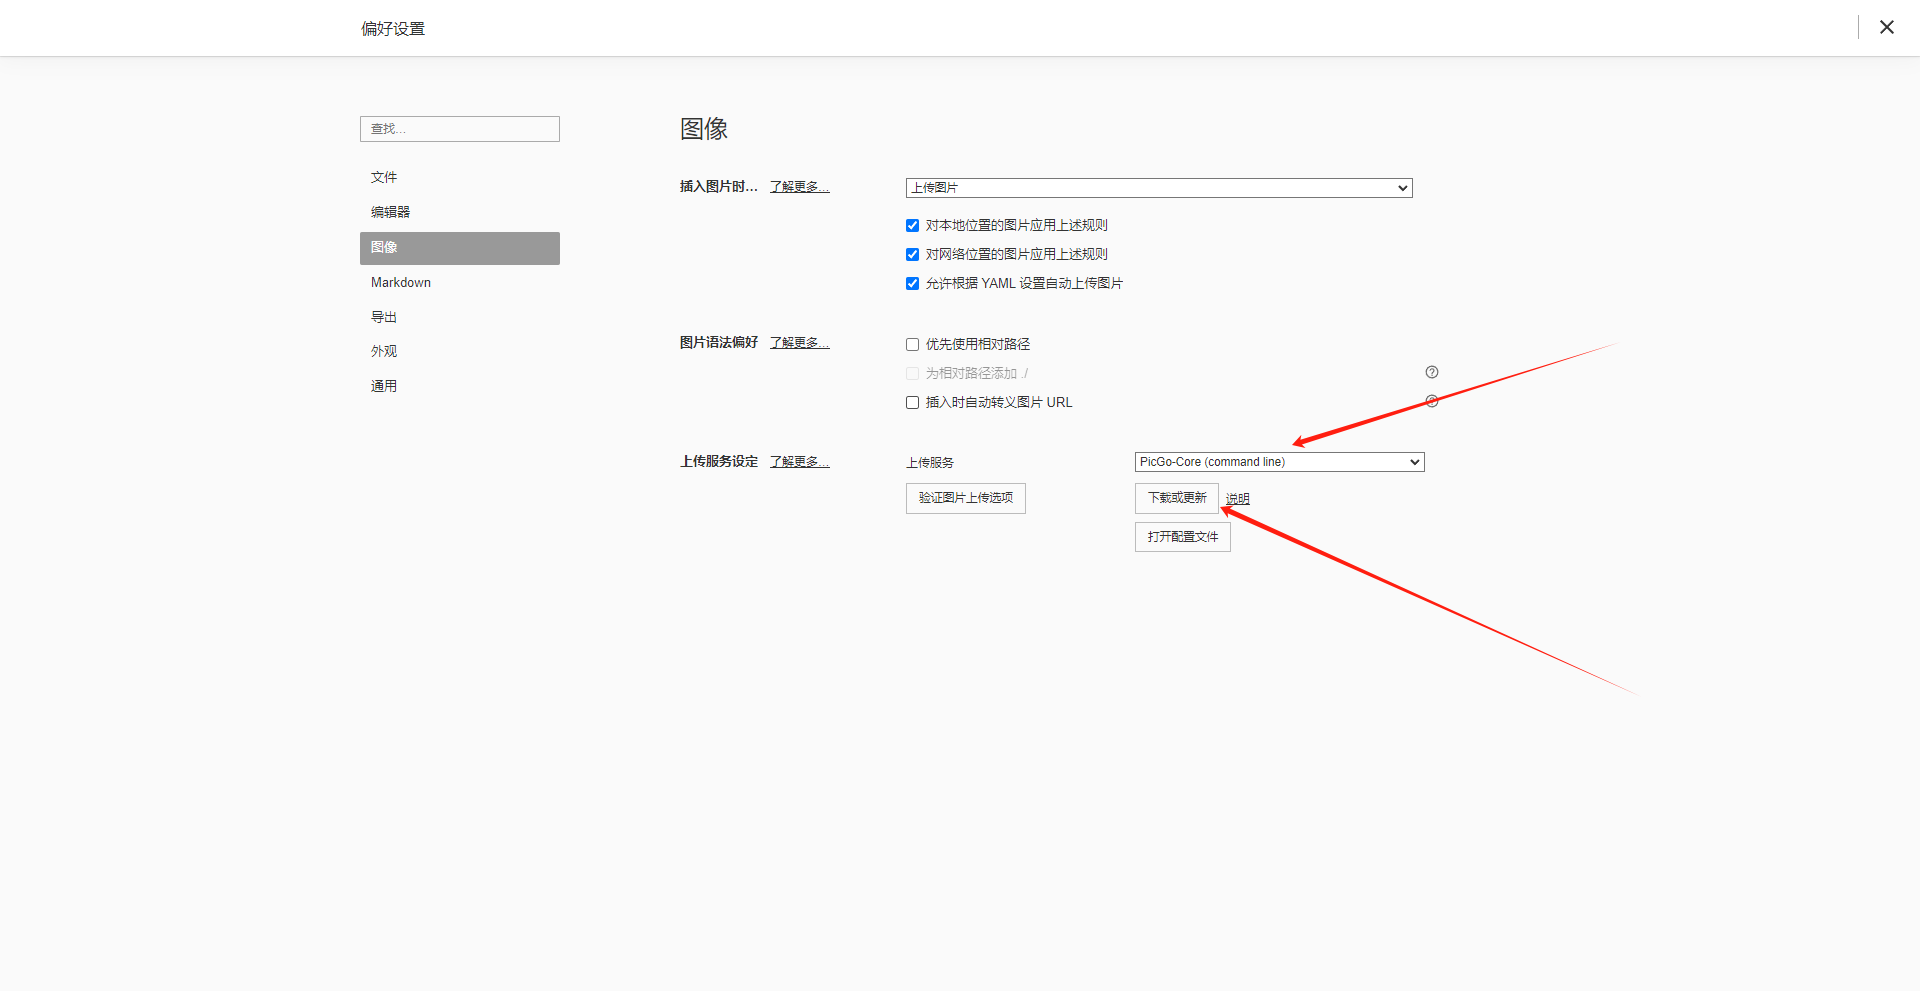Open the 说明 link next to download button

1238,499
